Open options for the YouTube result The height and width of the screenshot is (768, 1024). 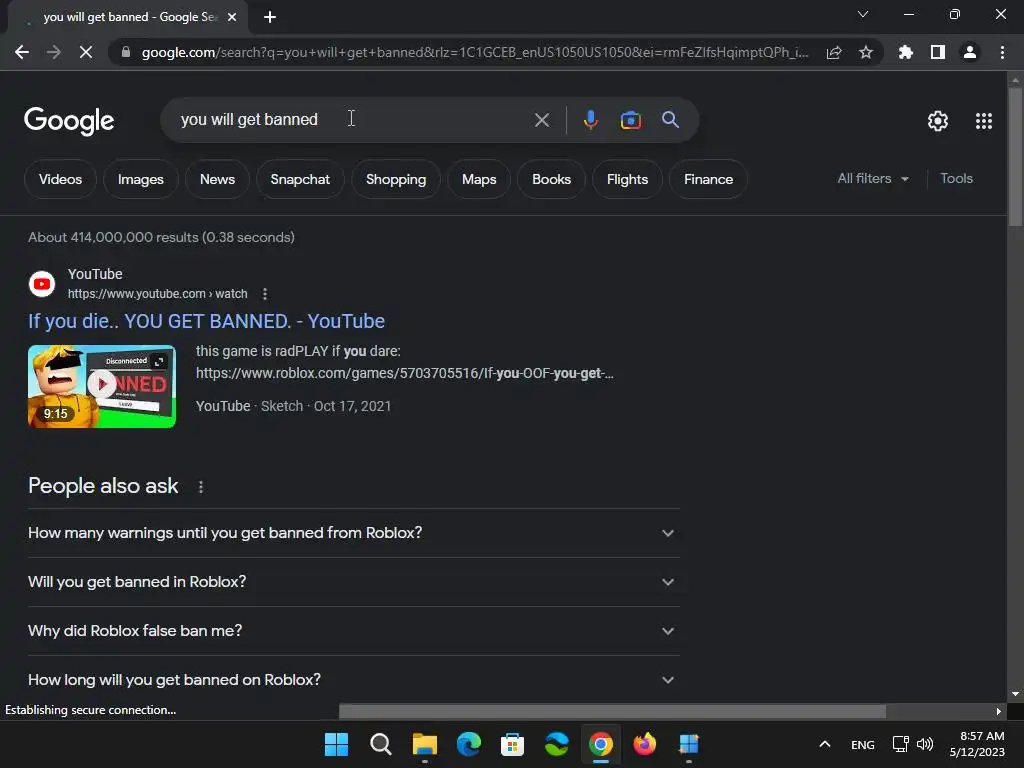pyautogui.click(x=264, y=294)
